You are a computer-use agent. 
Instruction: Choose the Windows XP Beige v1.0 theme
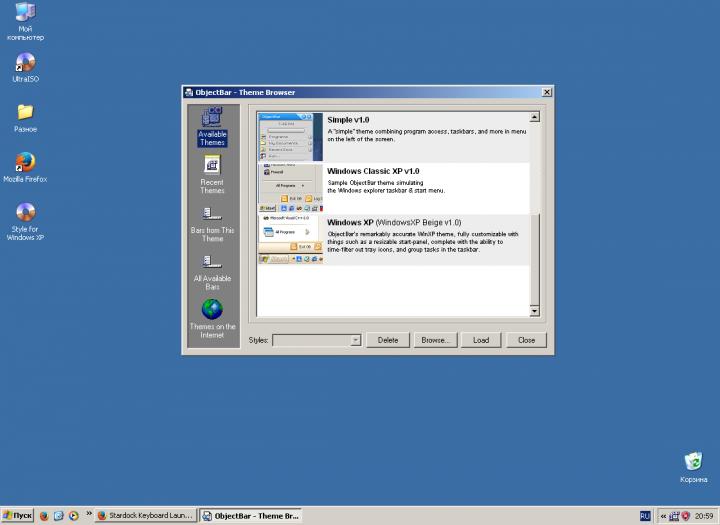pyautogui.click(x=290, y=239)
